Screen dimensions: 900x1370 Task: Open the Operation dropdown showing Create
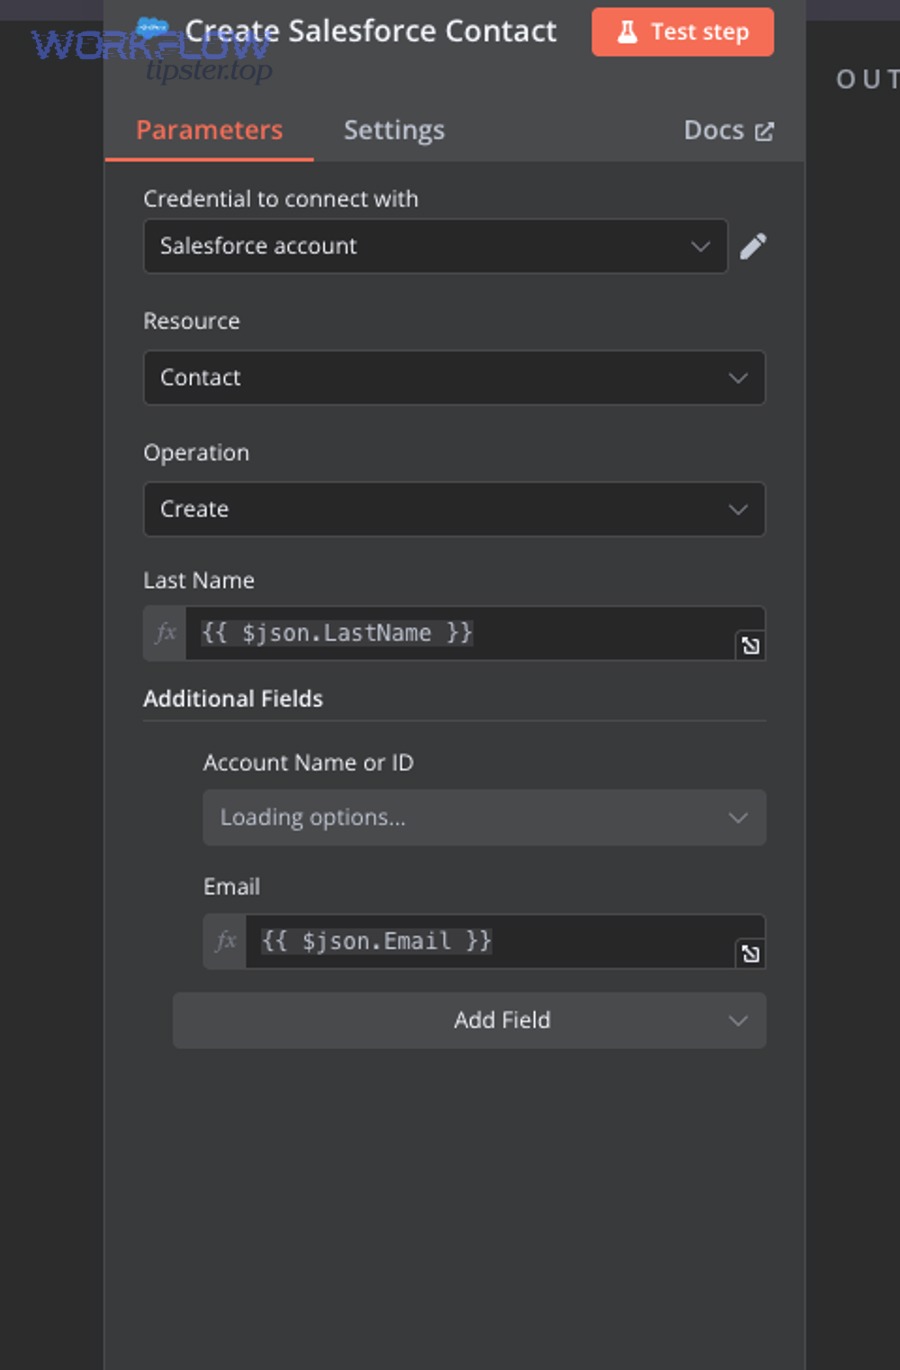tap(454, 509)
